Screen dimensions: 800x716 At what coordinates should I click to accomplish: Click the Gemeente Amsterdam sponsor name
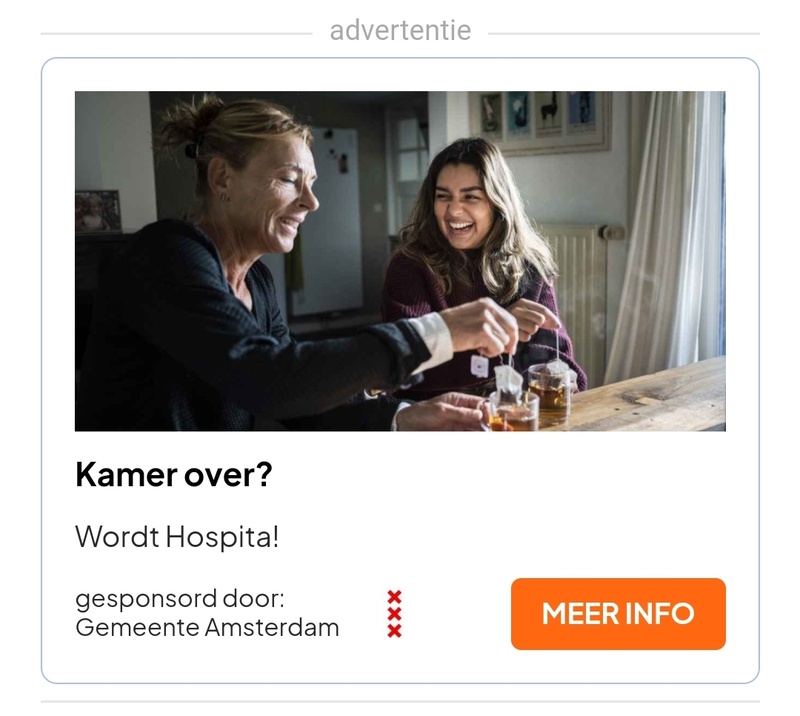207,627
